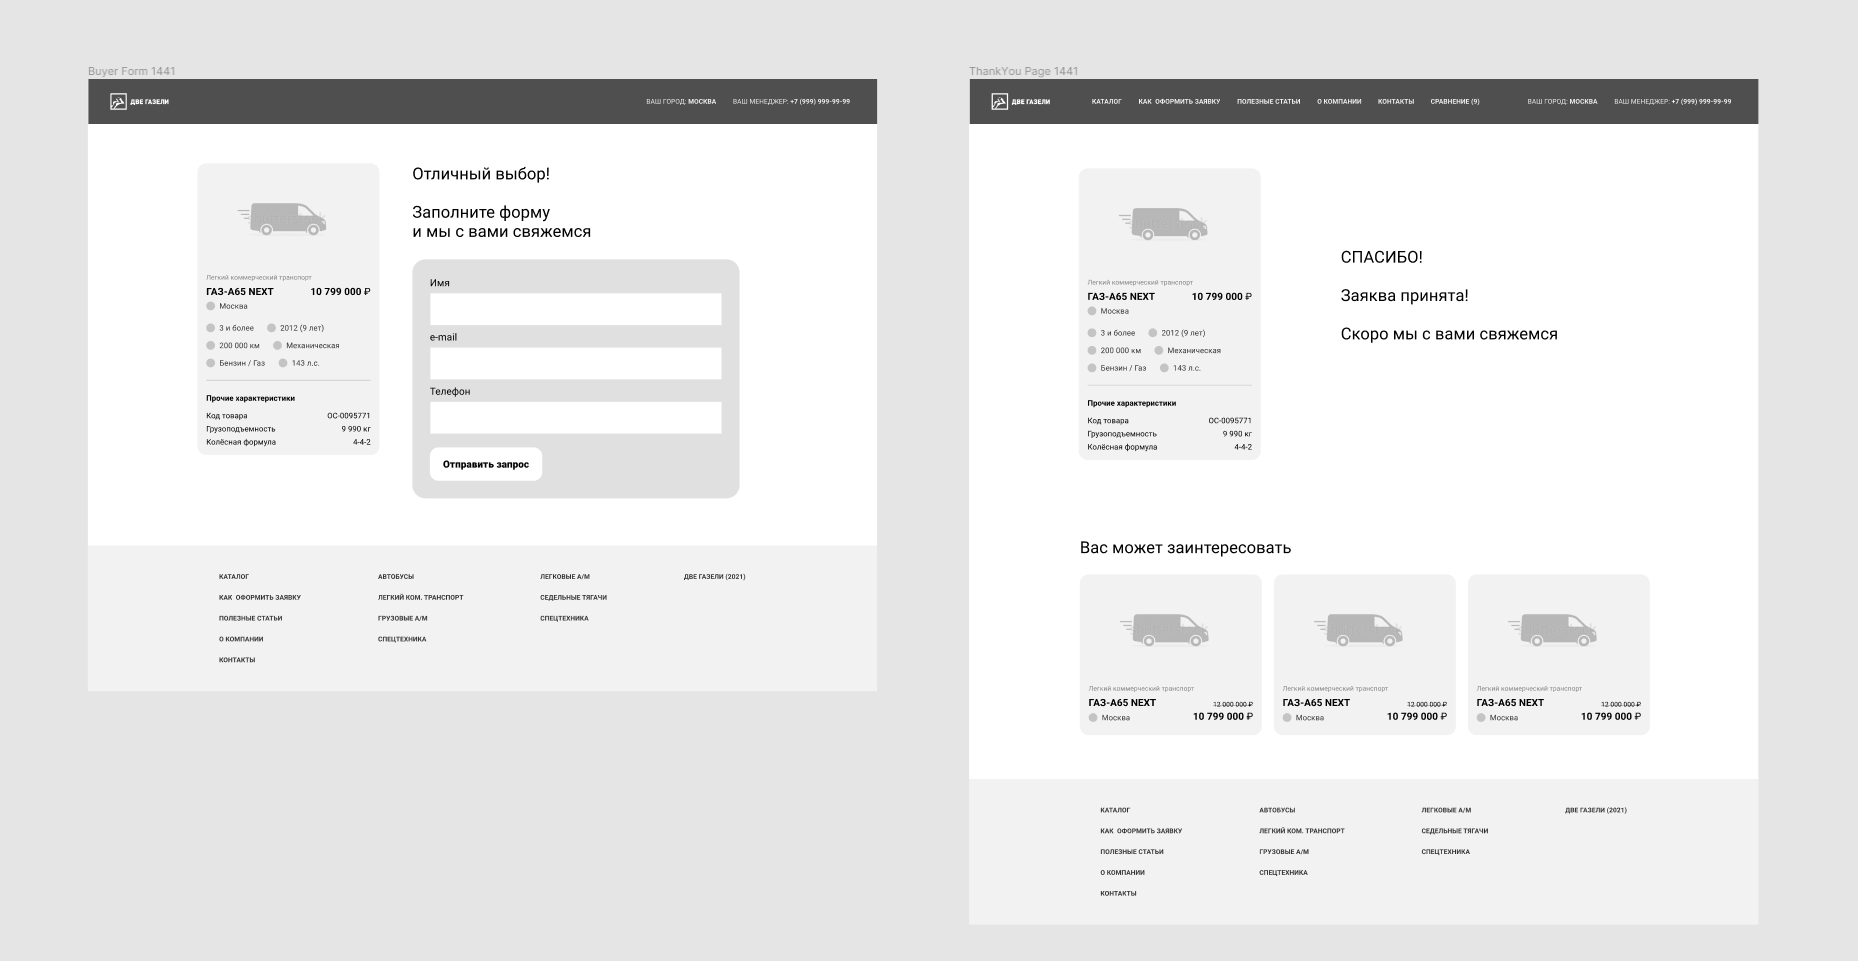Click the Телефон input field

575,417
